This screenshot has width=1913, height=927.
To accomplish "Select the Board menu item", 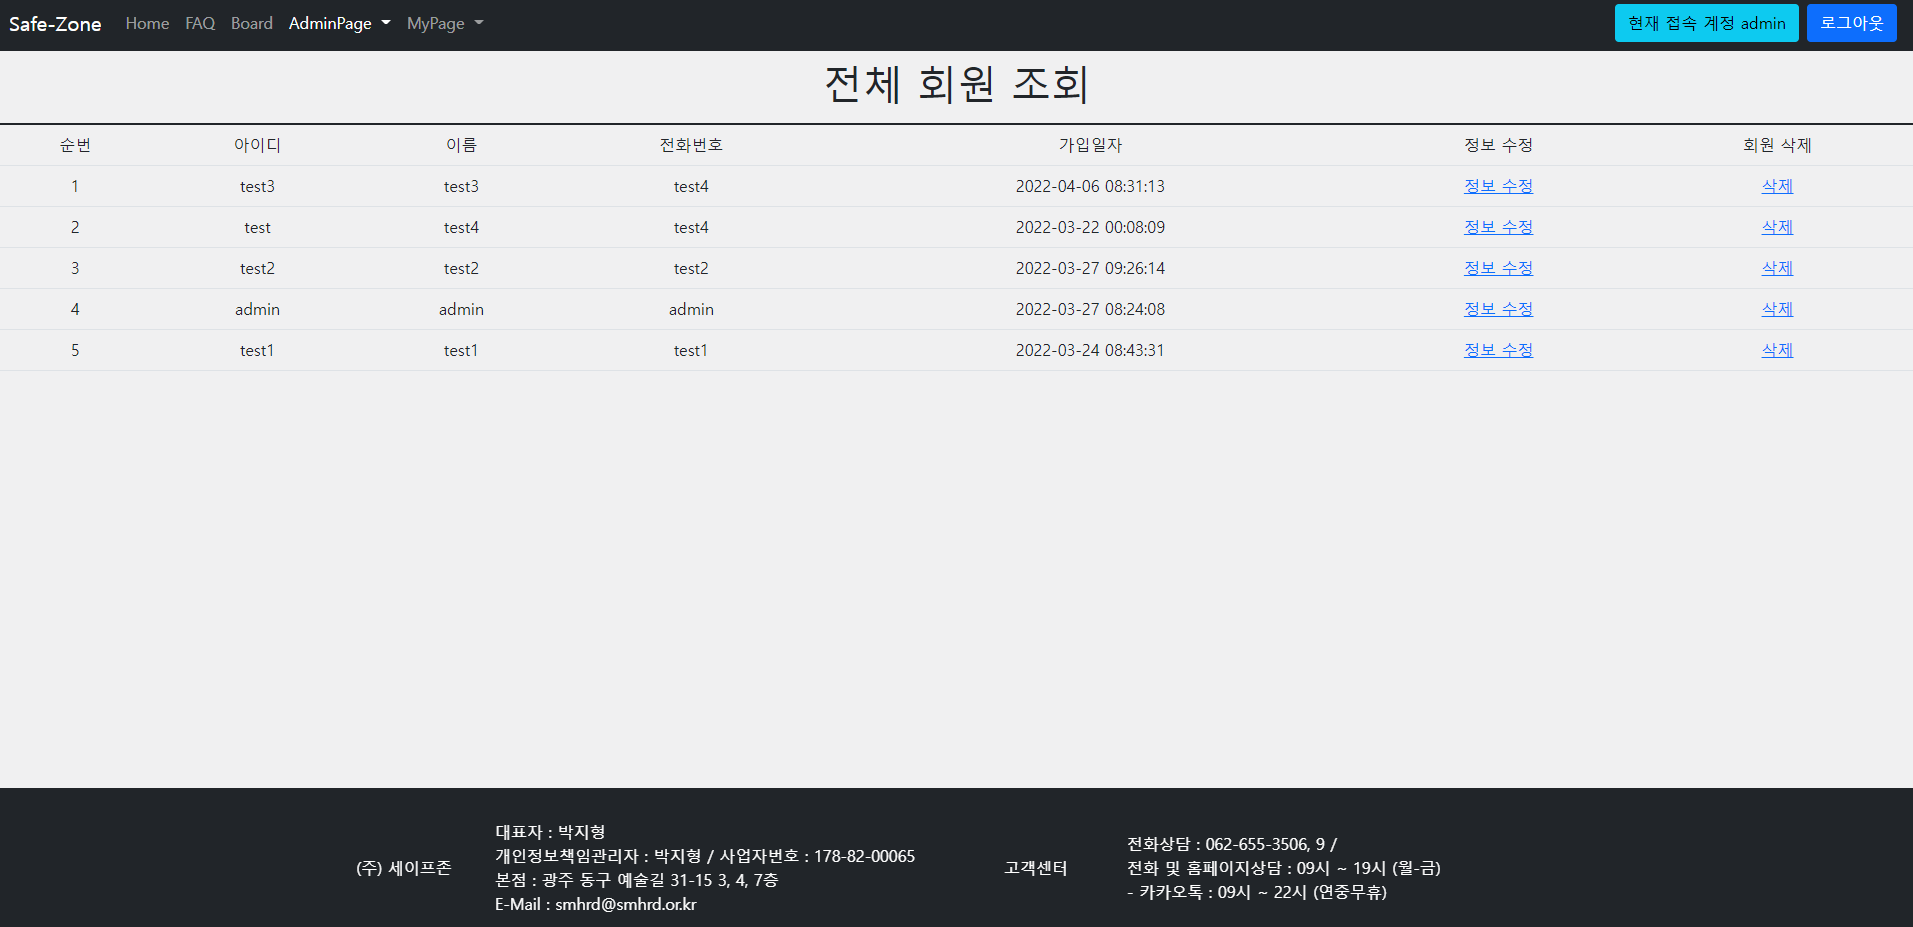I will tap(251, 23).
